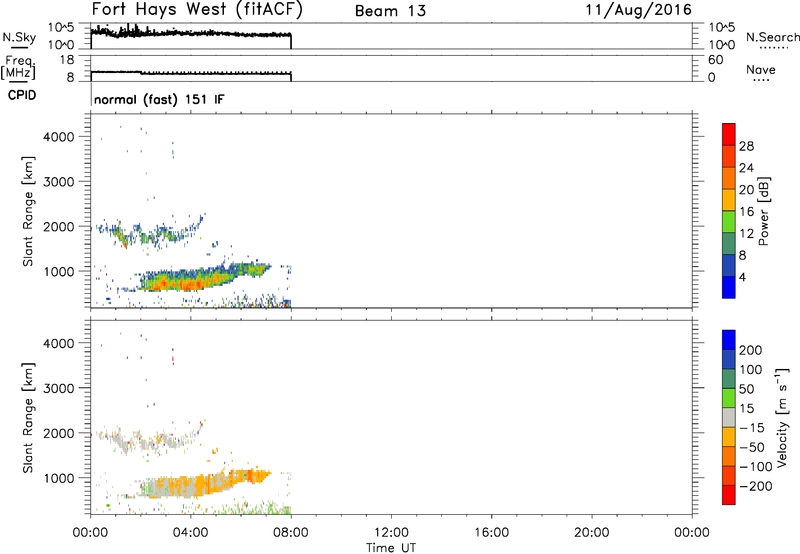Click the 'Freq. [MHz]' axis label
This screenshot has height=554, width=800.
point(19,68)
